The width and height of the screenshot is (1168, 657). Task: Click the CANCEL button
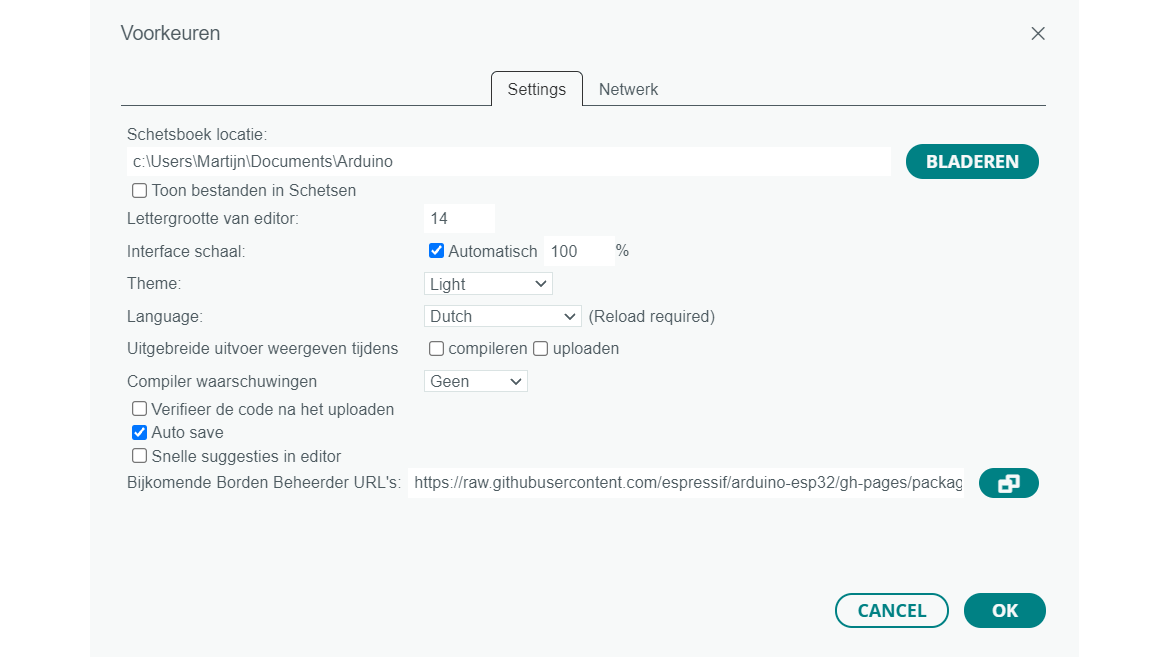click(891, 610)
